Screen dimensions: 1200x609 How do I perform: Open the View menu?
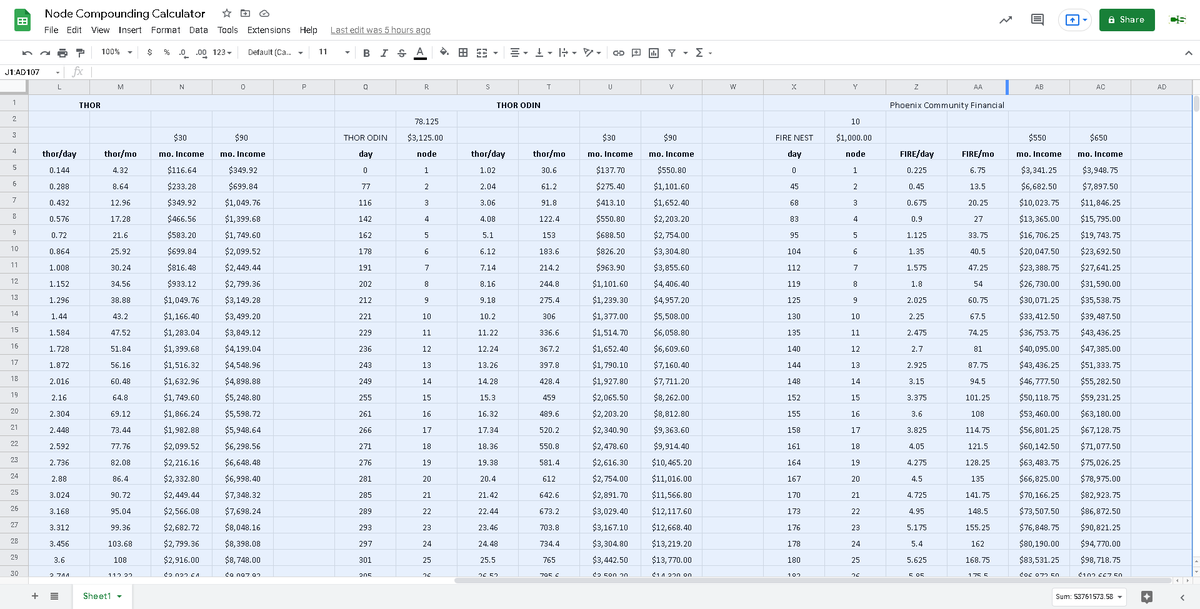click(100, 30)
